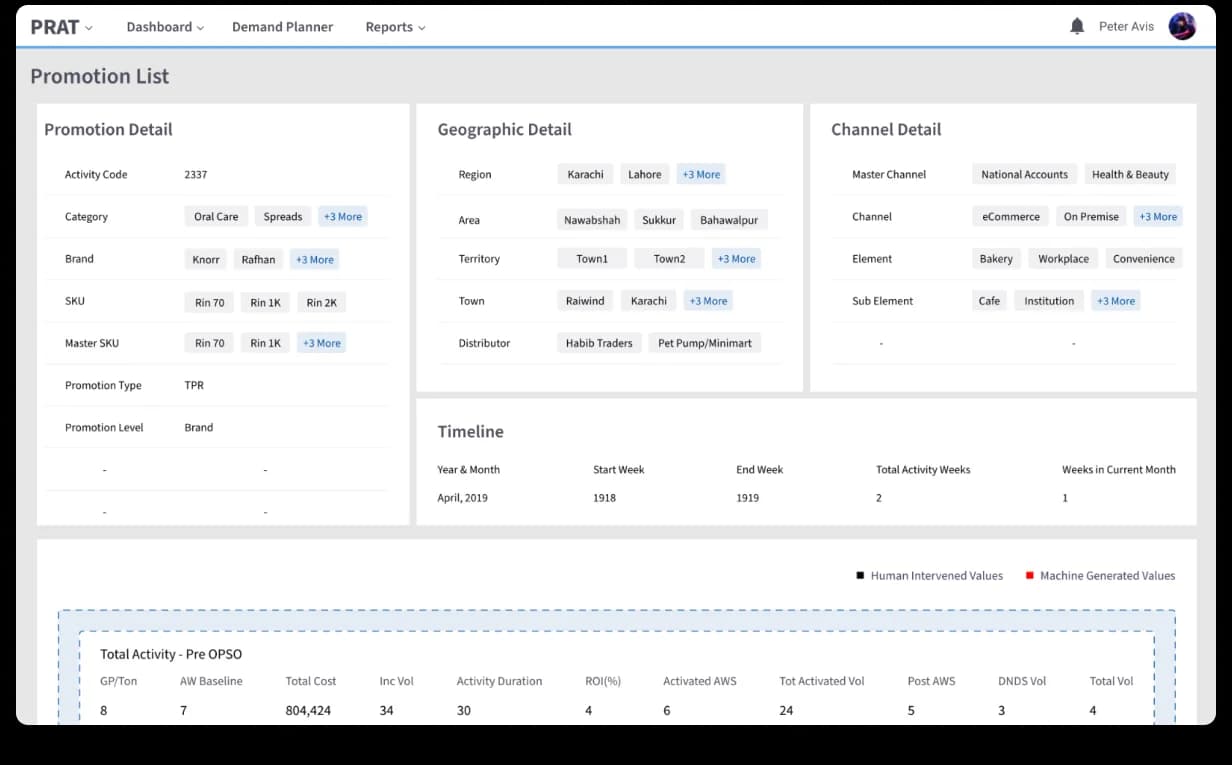Click the Rafhan brand tag

click(258, 259)
